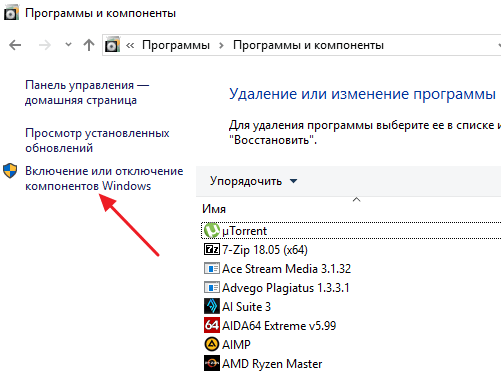Viewport: 501px width, 374px height.
Task: Open Включение или отключение компонентов Windows
Action: [x=104, y=178]
